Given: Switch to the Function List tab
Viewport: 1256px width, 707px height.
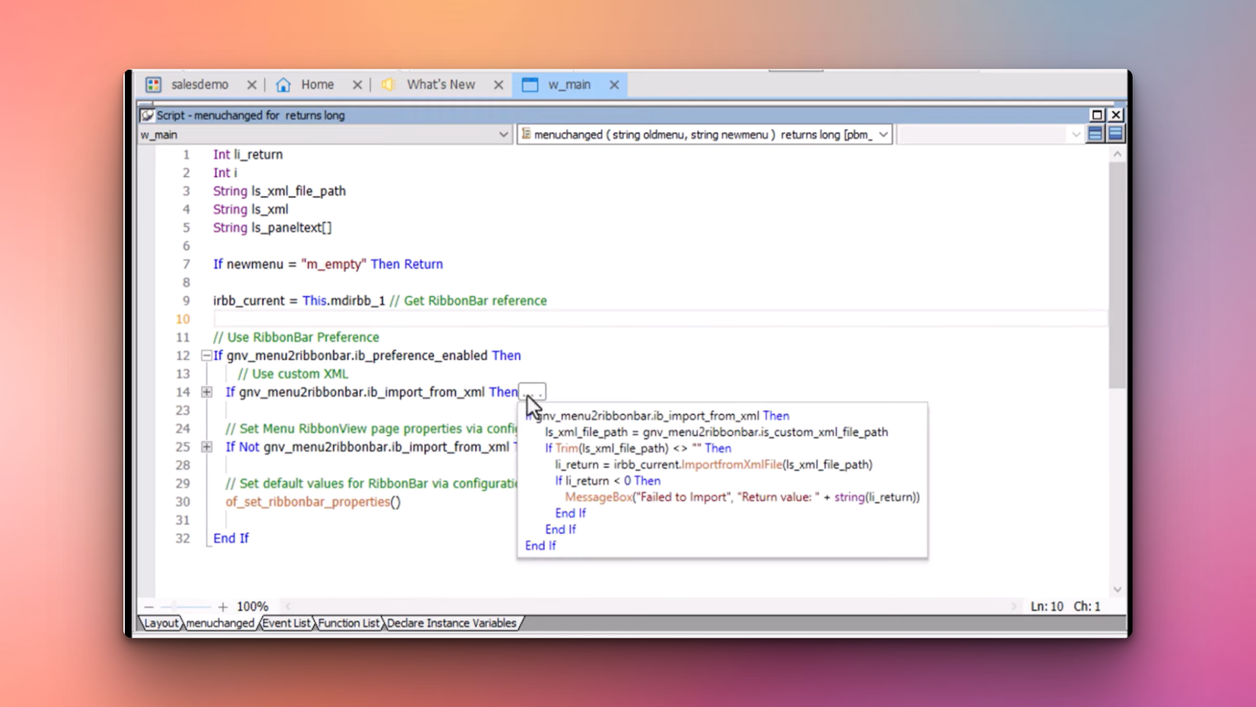Looking at the screenshot, I should coord(348,622).
